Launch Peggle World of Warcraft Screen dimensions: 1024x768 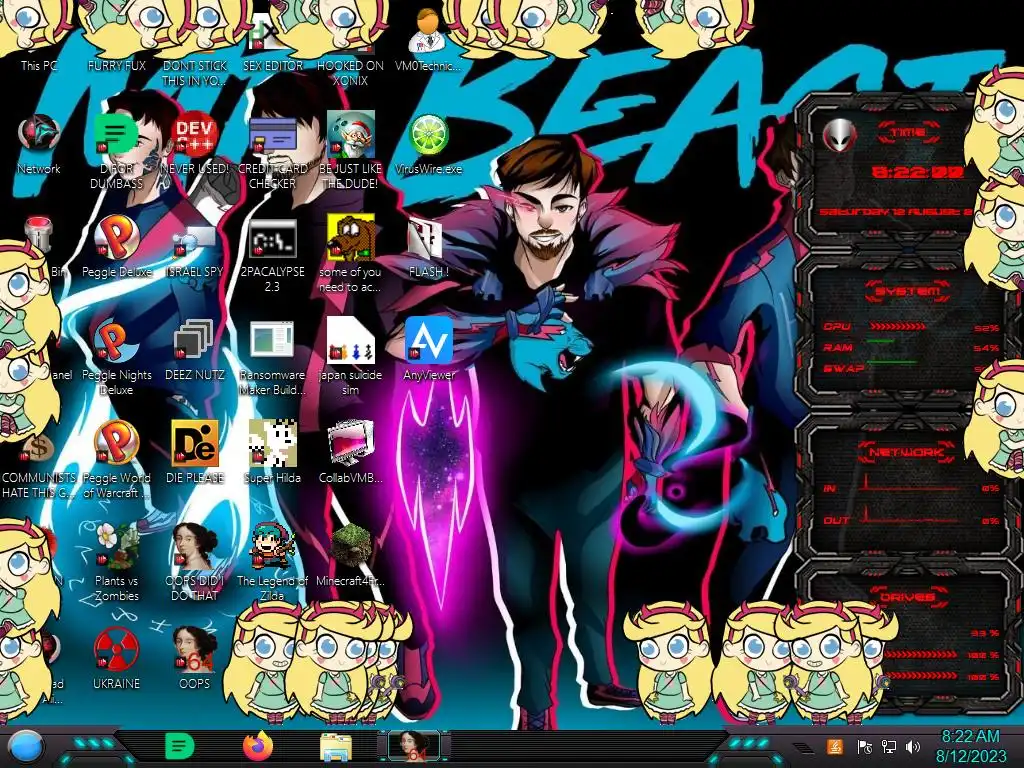(x=116, y=460)
